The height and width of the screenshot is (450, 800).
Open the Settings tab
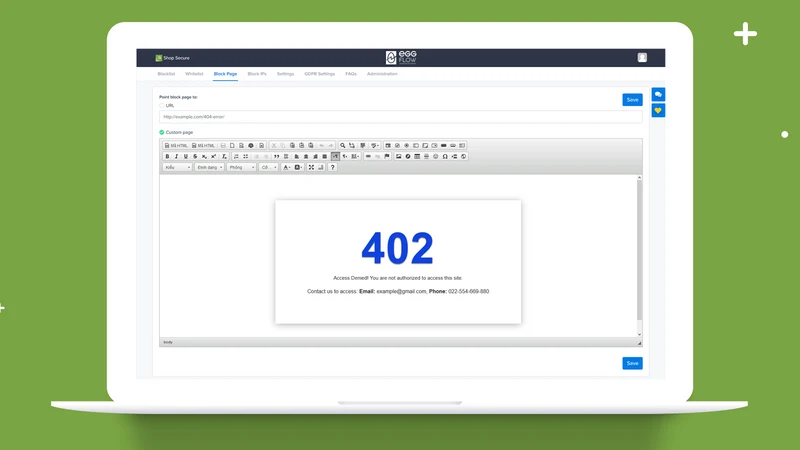pos(285,74)
